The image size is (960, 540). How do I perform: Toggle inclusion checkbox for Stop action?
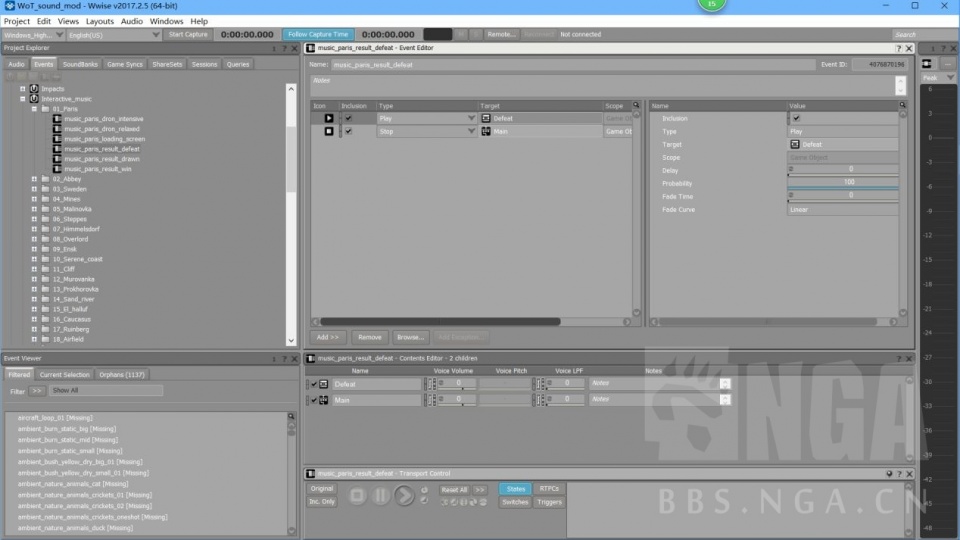(348, 131)
